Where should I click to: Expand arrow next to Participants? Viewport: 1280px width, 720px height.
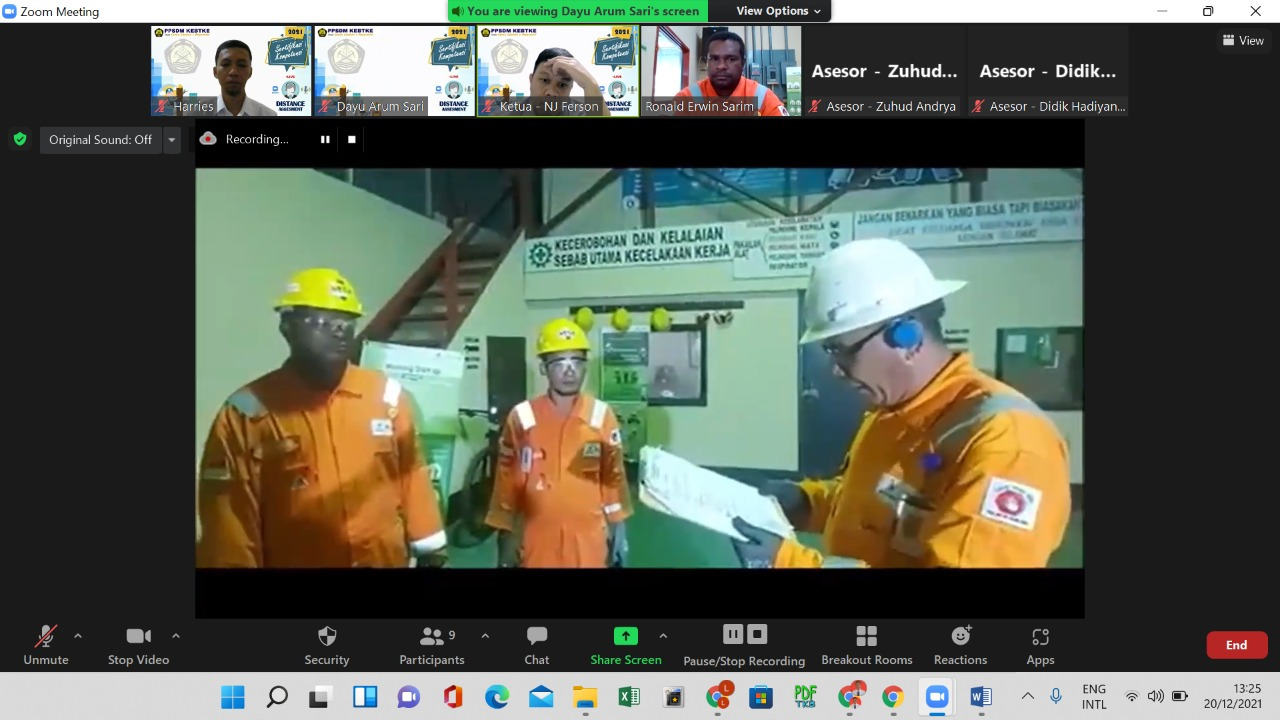point(485,636)
